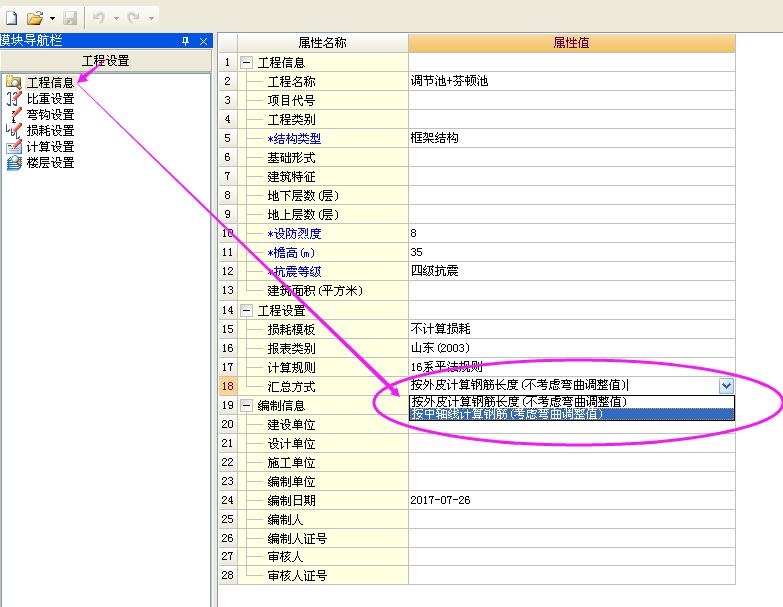The width and height of the screenshot is (783, 607).
Task: Click the 汇总方式 property name
Action: (291, 386)
